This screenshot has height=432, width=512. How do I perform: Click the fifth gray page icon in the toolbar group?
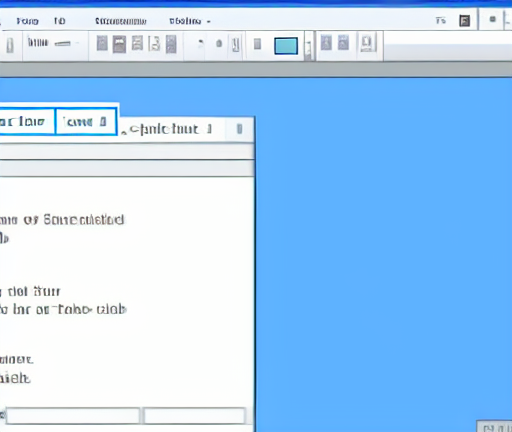(171, 44)
